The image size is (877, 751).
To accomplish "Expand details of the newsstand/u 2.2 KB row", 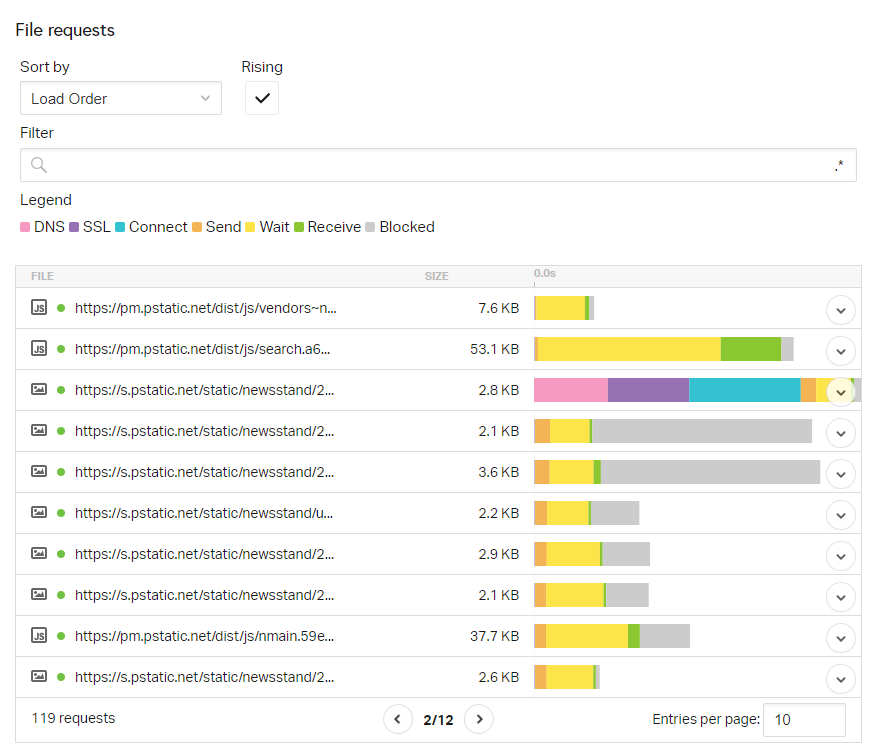I will point(841,515).
